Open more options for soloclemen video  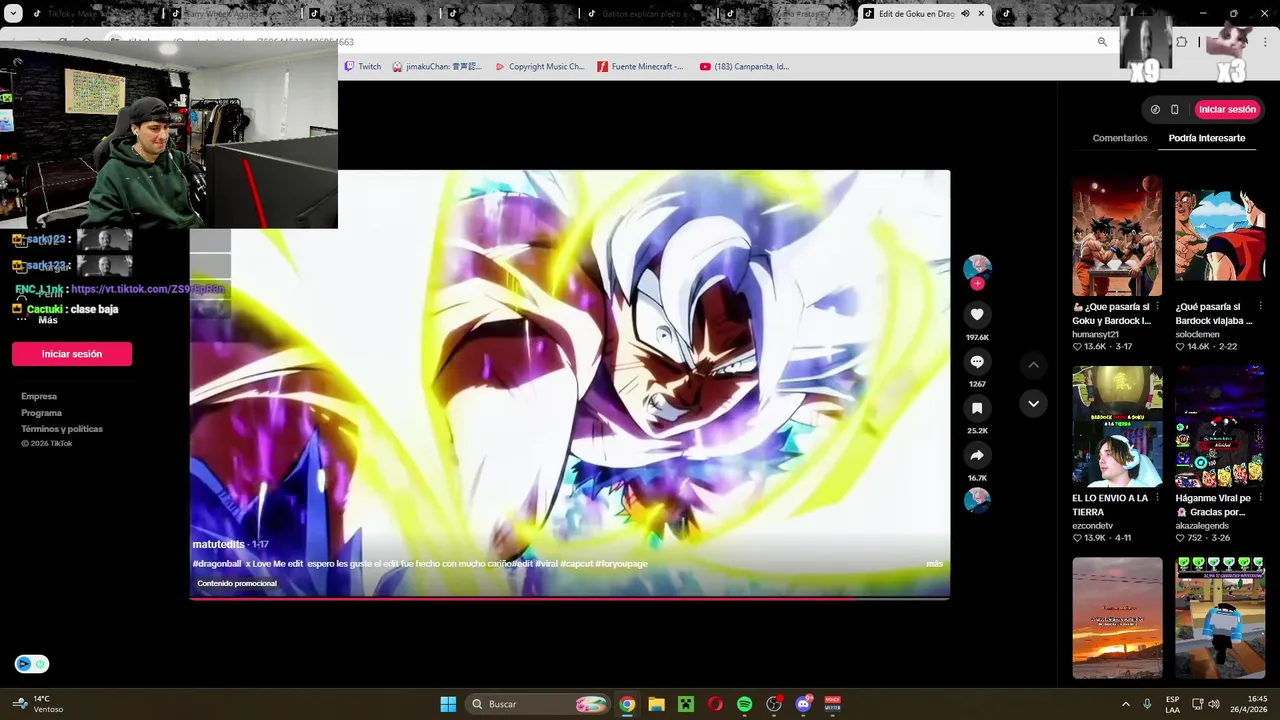(1259, 307)
